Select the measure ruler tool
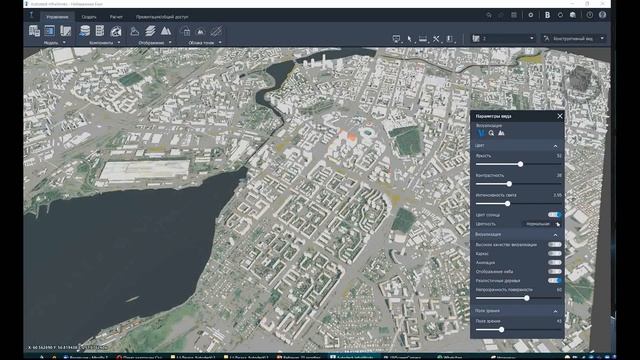 [x=423, y=39]
